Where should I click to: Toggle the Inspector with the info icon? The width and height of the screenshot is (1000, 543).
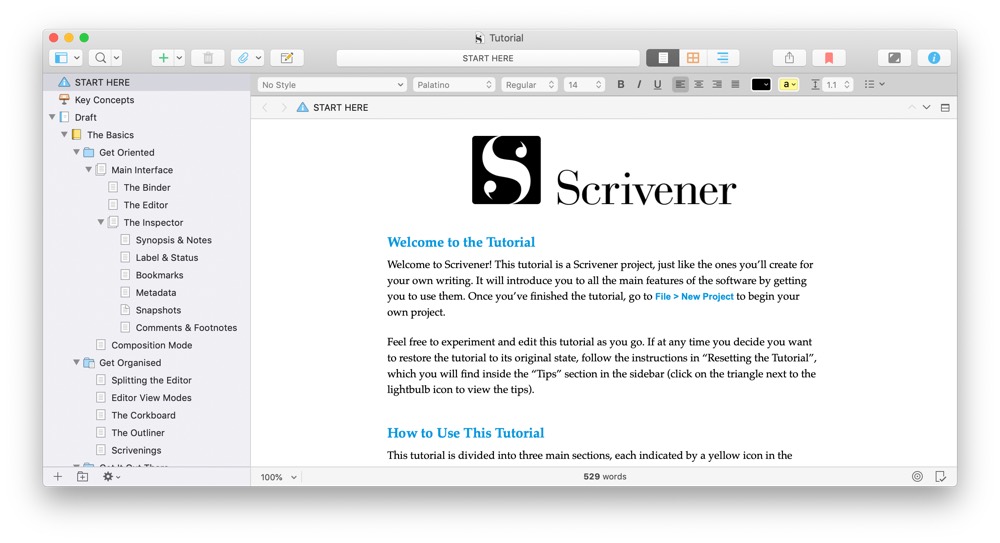[x=934, y=58]
